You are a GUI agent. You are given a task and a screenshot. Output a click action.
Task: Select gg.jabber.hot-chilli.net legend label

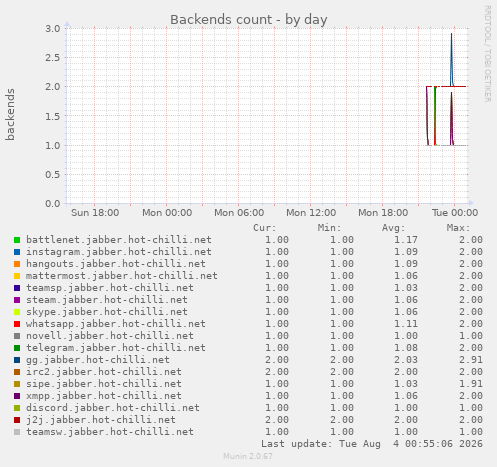98,360
